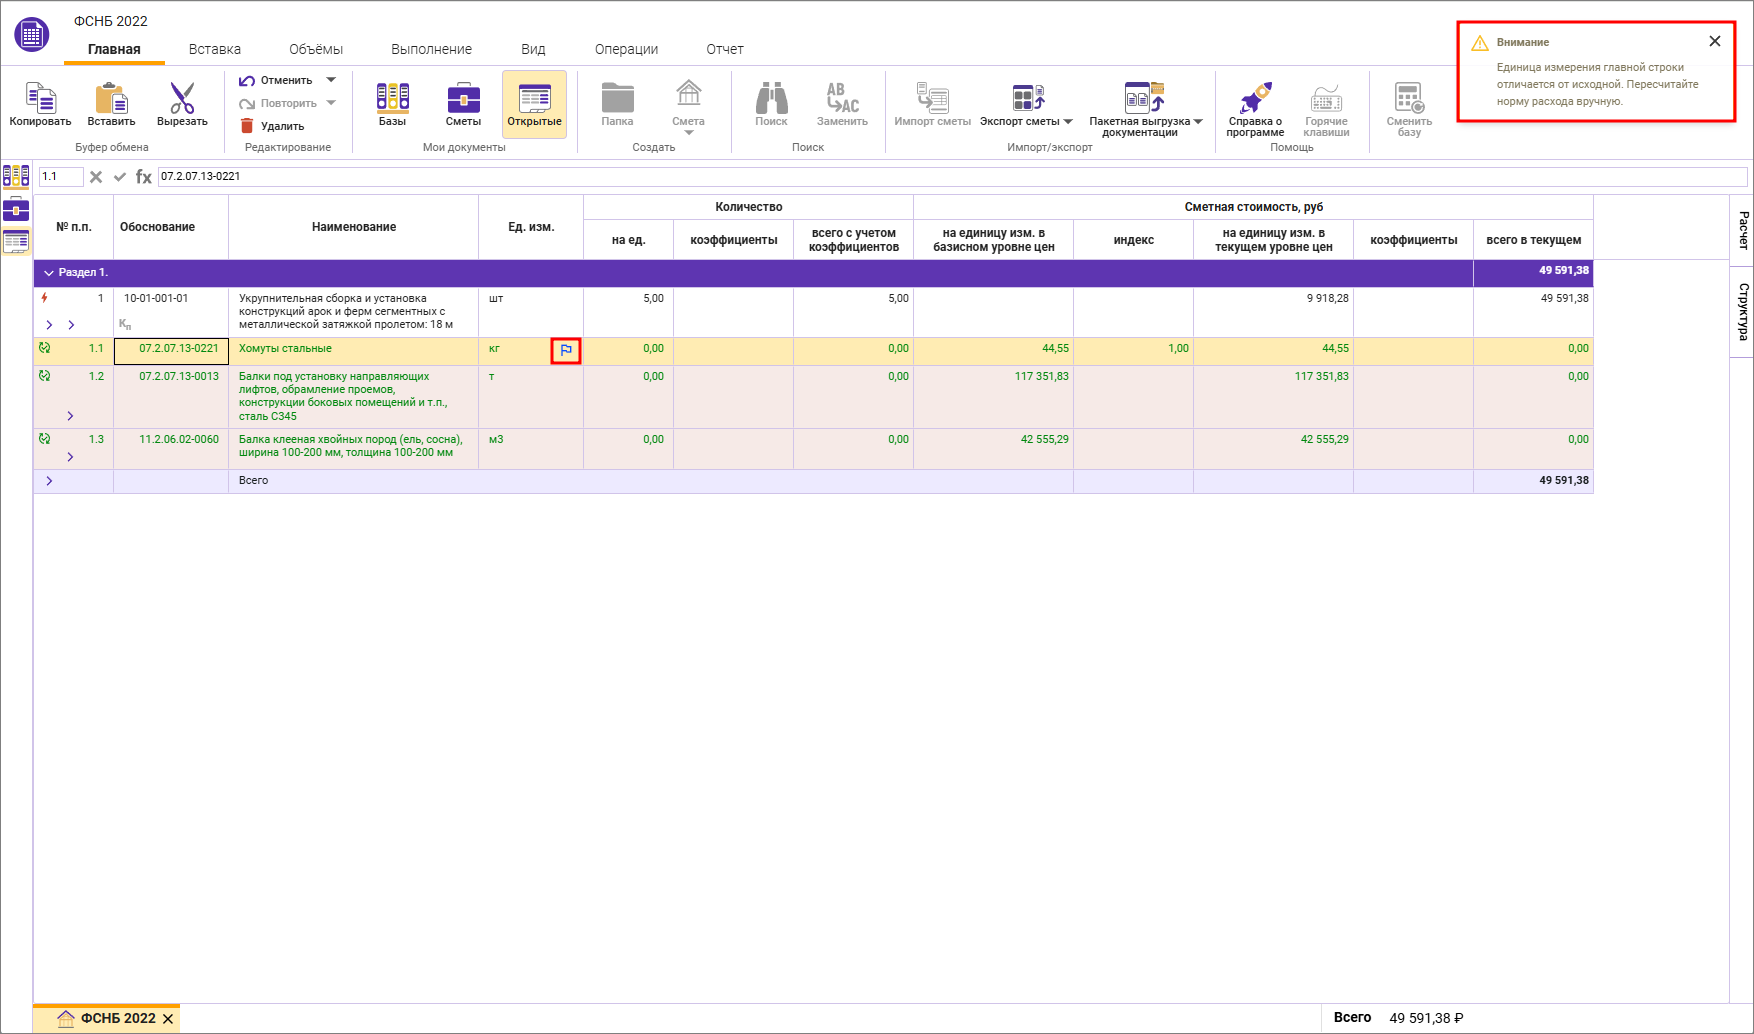The width and height of the screenshot is (1754, 1034).
Task: Close the Внимание warning notification
Action: click(x=1715, y=41)
